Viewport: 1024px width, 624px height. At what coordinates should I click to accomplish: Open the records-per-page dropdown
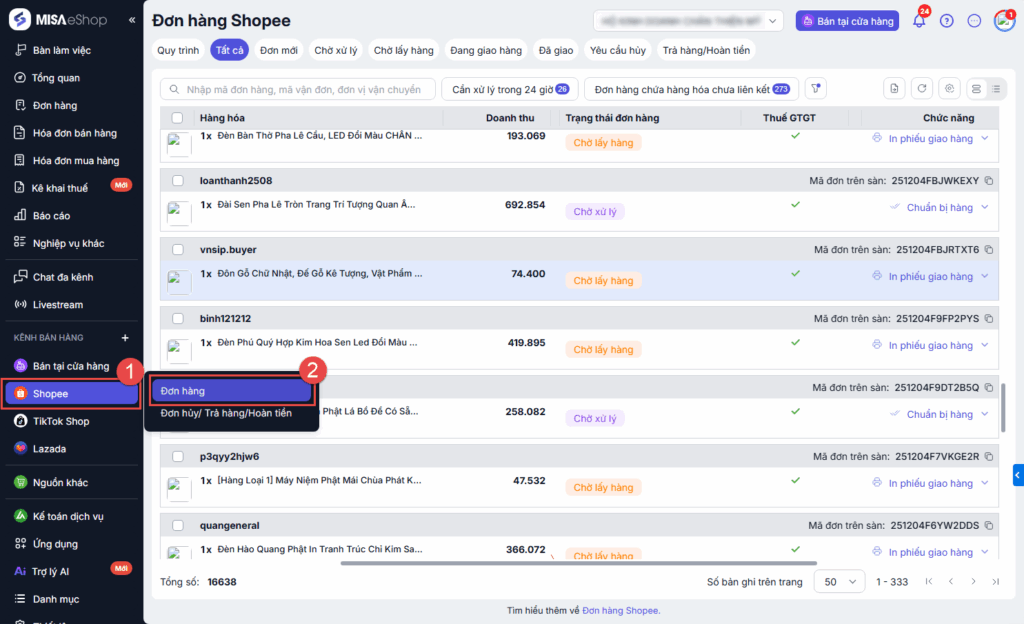pos(840,581)
